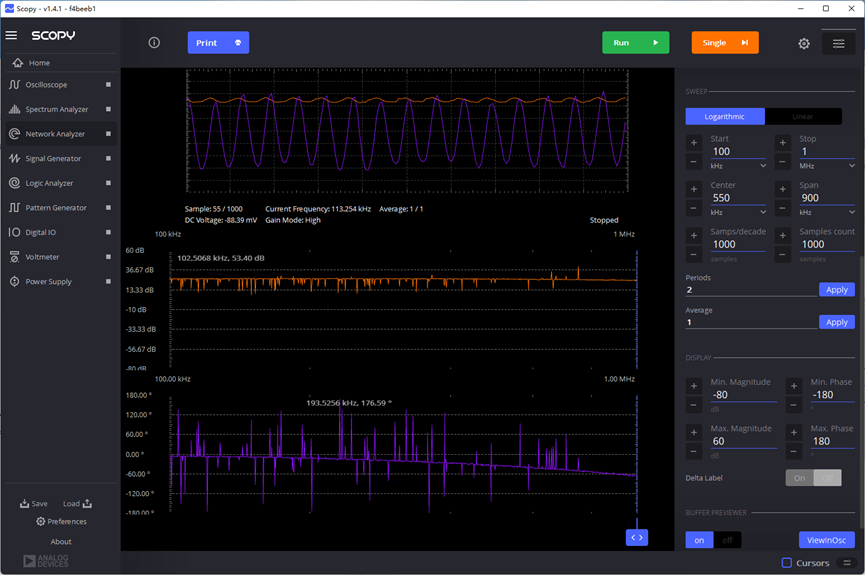The width and height of the screenshot is (865, 575).
Task: Click the Digital IO instrument icon
Action: tap(14, 232)
